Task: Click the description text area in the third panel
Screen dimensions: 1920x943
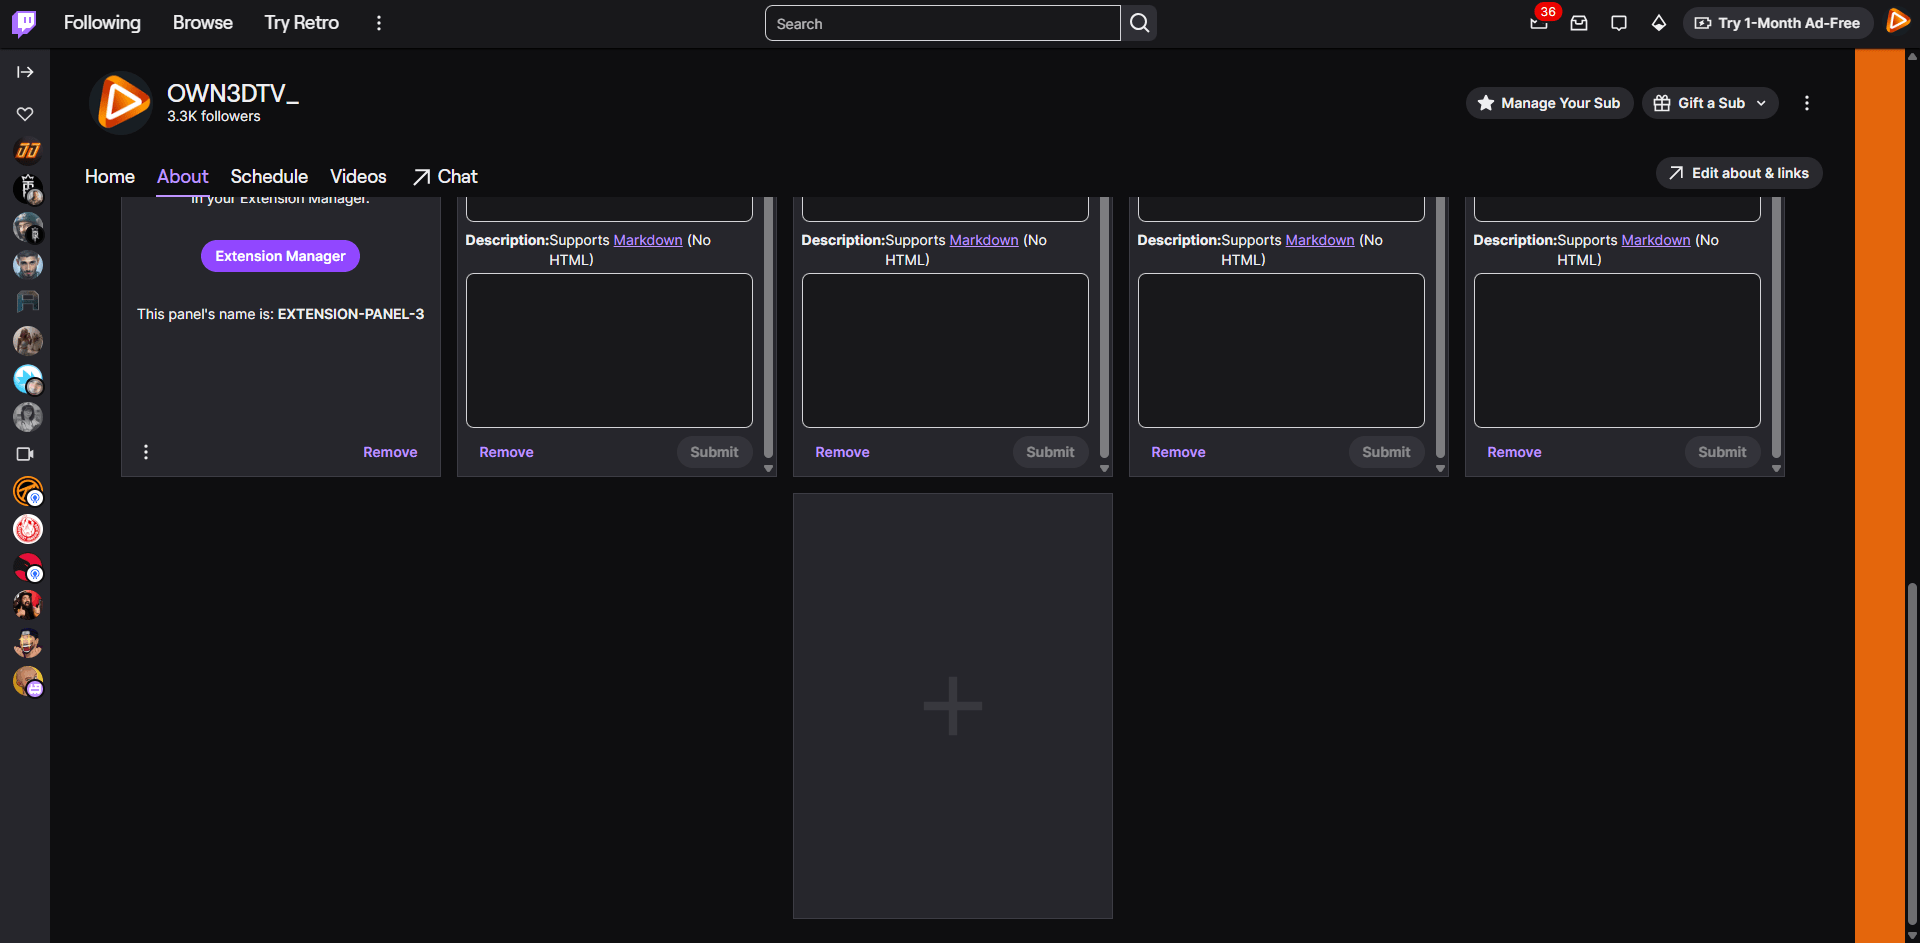Action: click(1281, 350)
